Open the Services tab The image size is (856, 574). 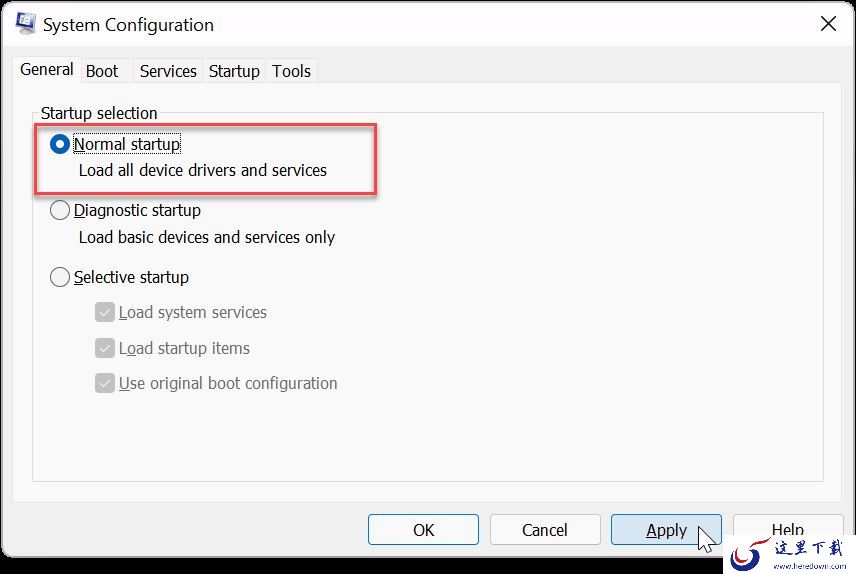point(168,71)
